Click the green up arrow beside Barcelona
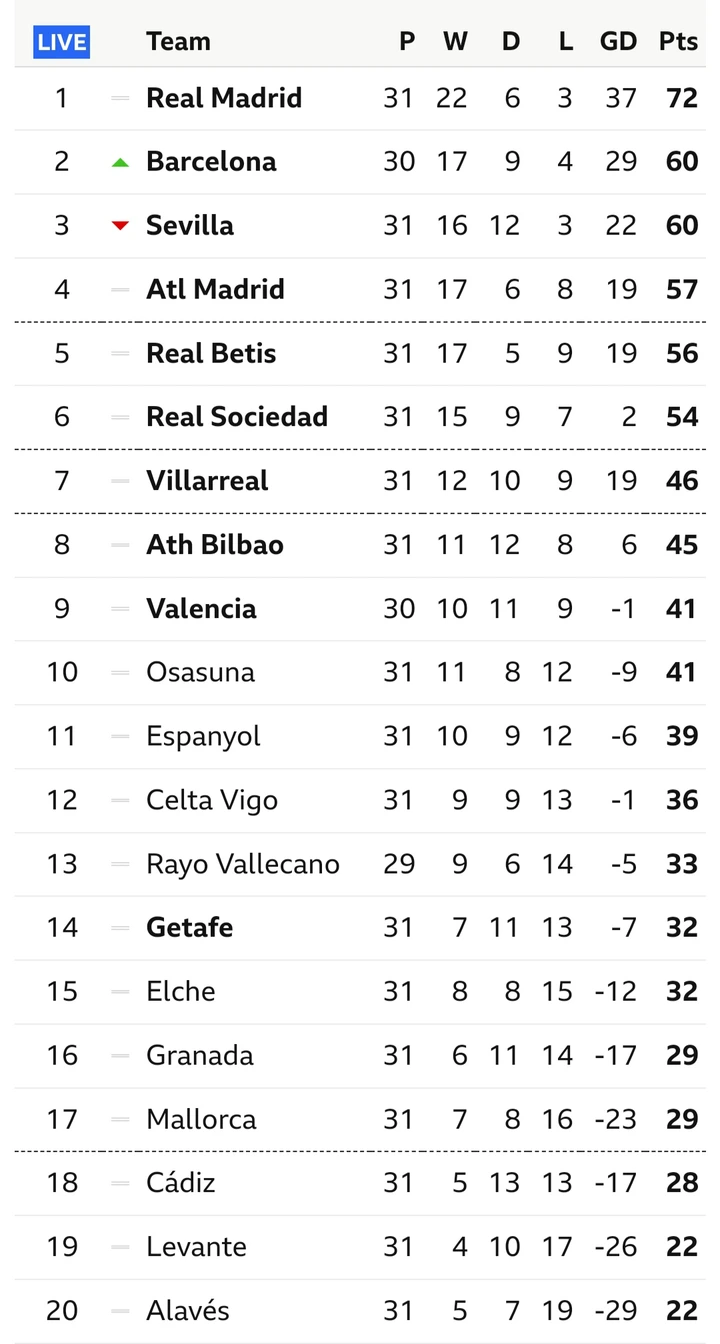Screen dimensions: 720x1344 click(x=121, y=162)
